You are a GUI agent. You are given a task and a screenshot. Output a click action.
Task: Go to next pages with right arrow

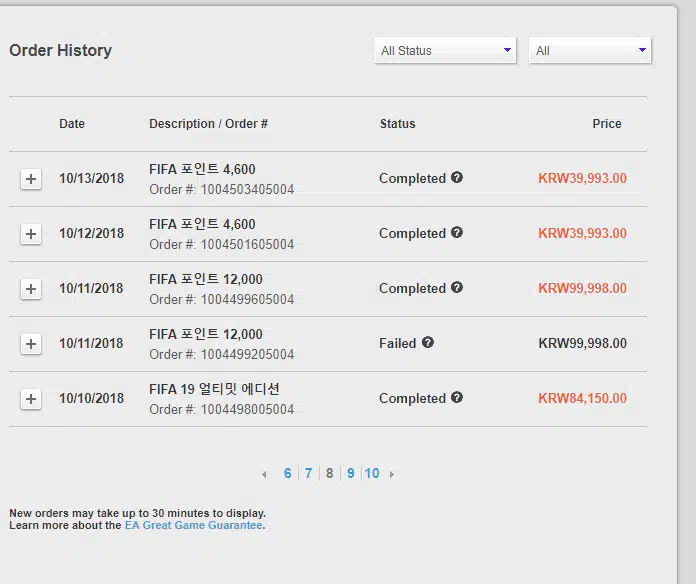coord(392,474)
